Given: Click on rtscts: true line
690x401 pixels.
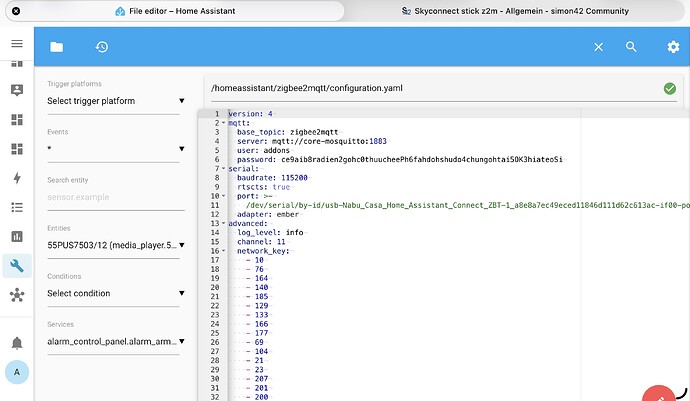Looking at the screenshot, I should 263,187.
